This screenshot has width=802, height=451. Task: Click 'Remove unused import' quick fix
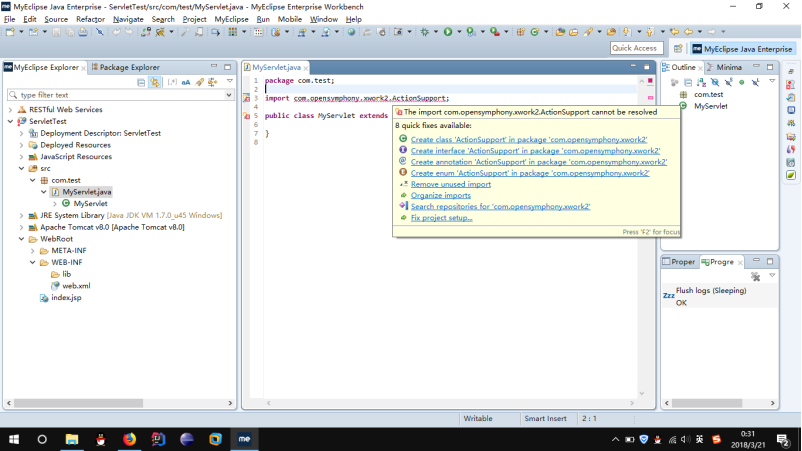(450, 184)
